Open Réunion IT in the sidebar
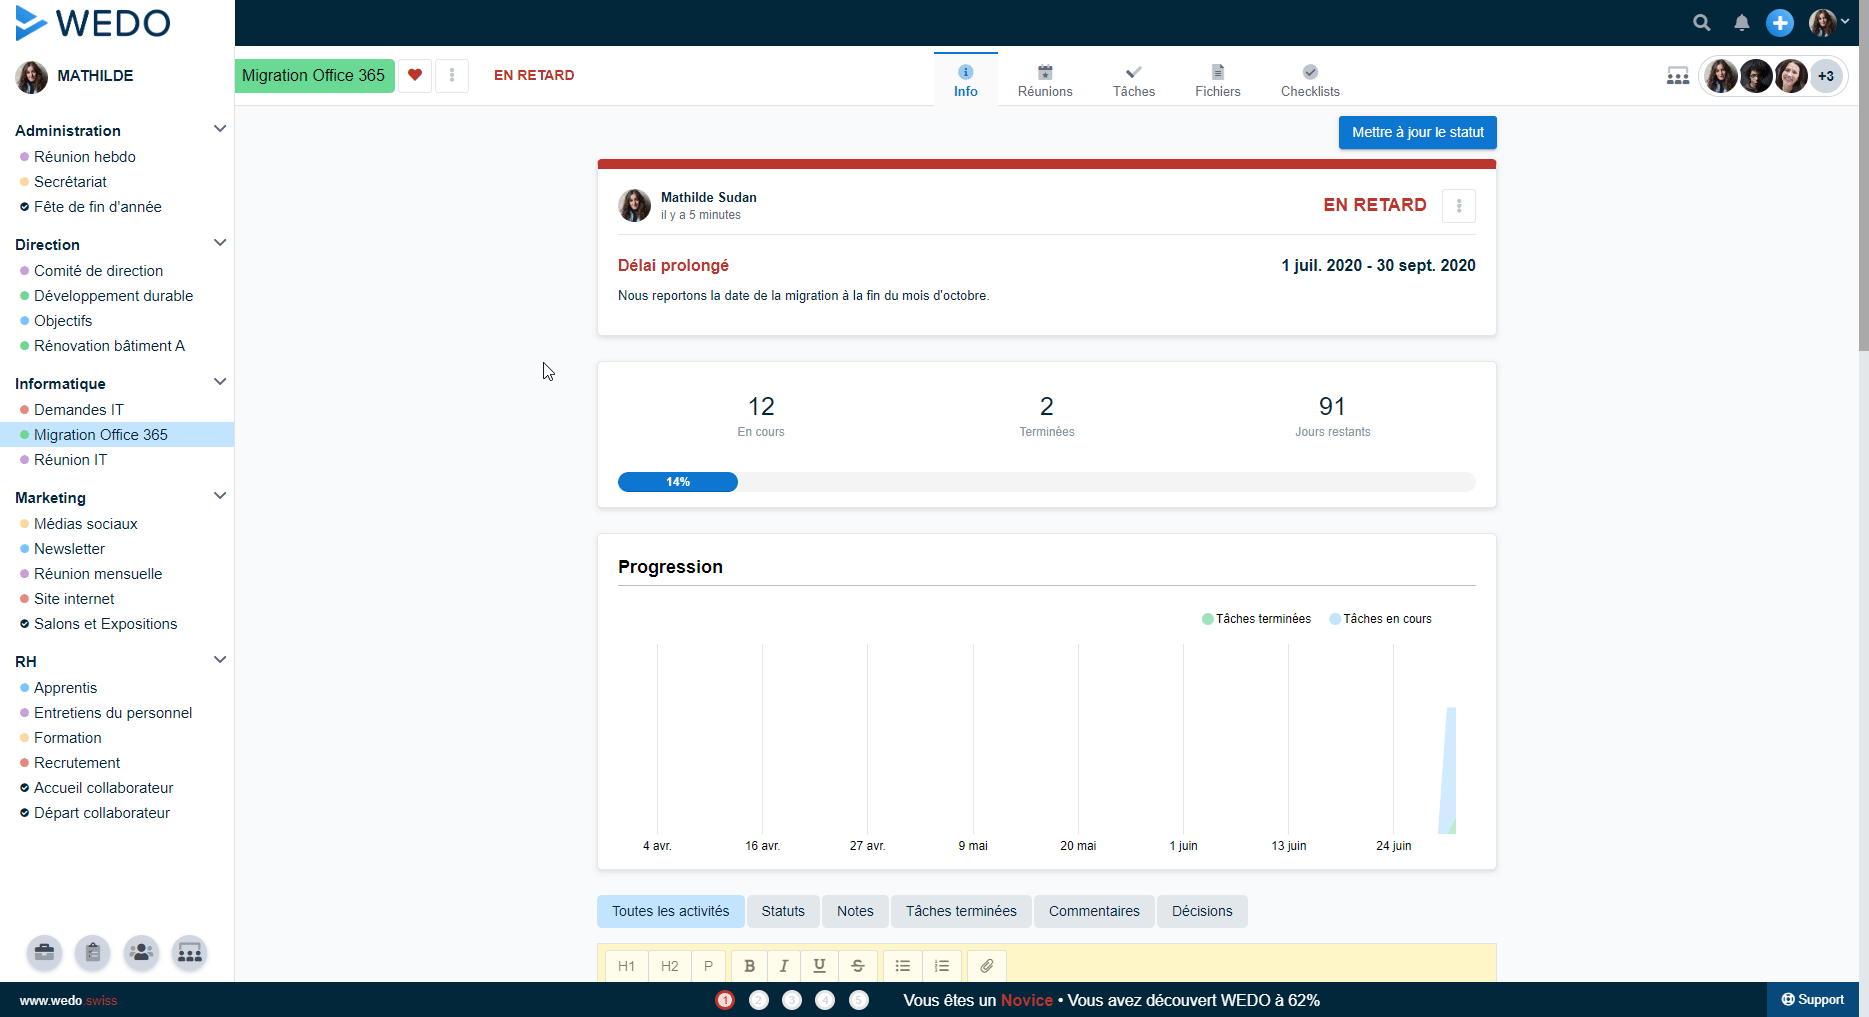1869x1017 pixels. tap(70, 460)
